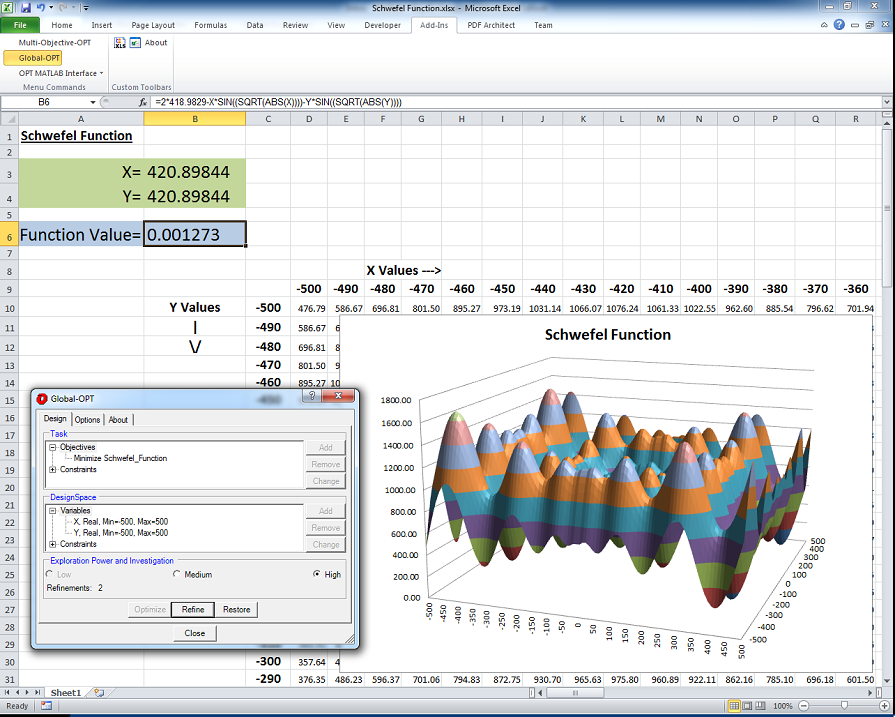Open the Name Box dropdown arrow
895x717 pixels.
93,102
